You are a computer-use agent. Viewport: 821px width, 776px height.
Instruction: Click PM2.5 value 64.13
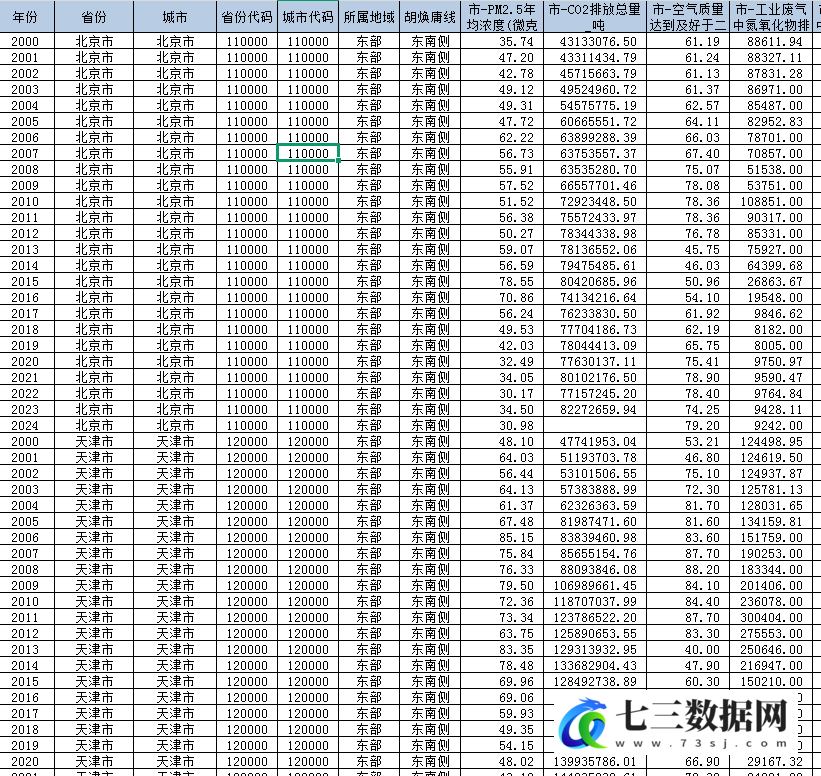coord(502,490)
